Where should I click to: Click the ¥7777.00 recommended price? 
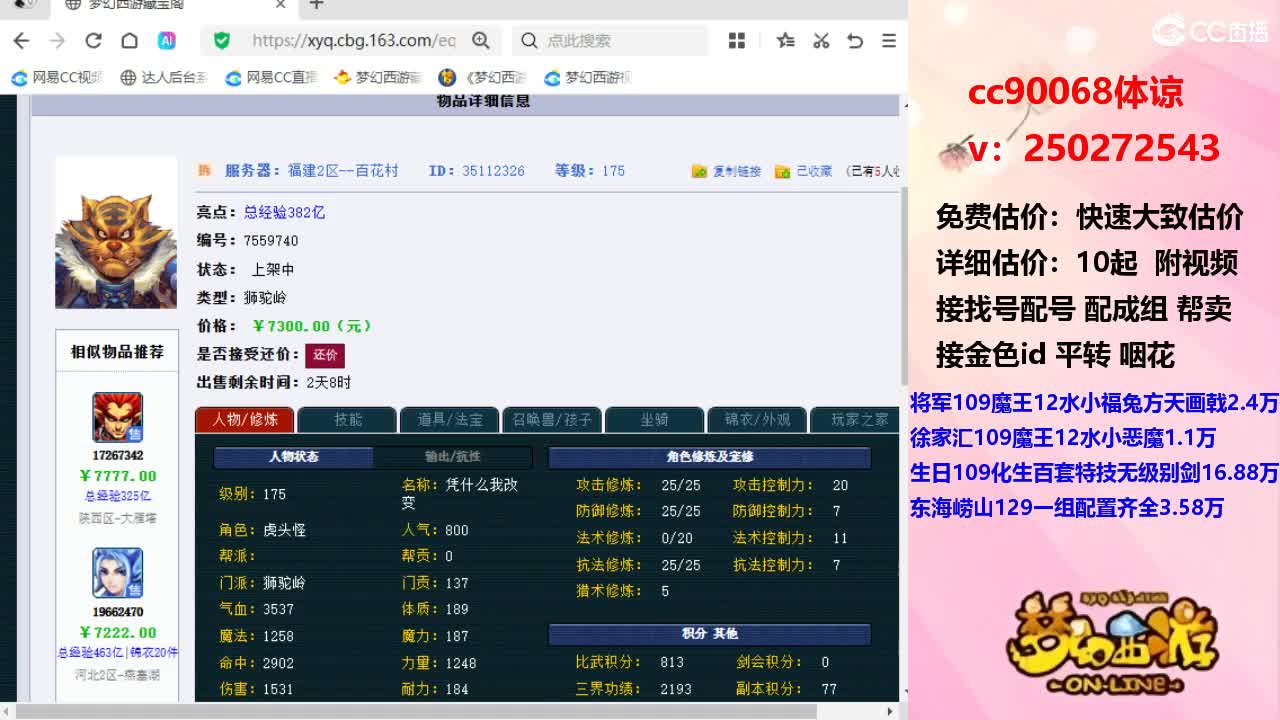pos(118,476)
